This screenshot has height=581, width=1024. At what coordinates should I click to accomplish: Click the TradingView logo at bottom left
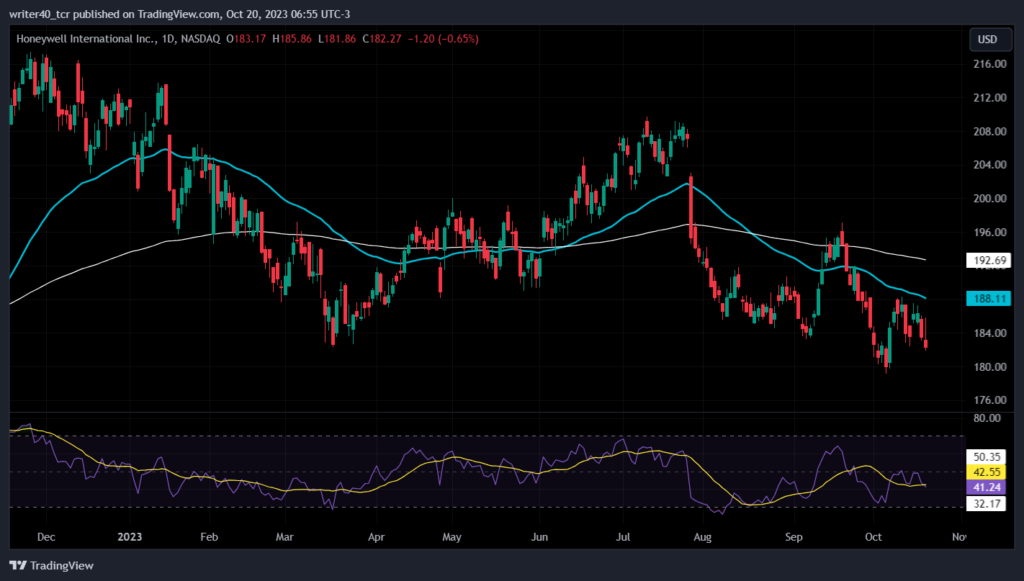(x=52, y=565)
